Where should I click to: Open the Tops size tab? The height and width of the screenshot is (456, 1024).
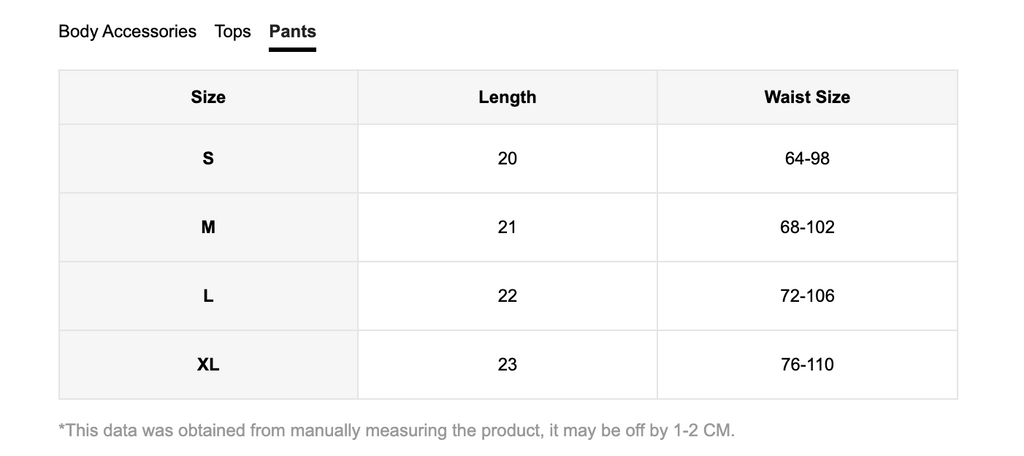pos(232,31)
